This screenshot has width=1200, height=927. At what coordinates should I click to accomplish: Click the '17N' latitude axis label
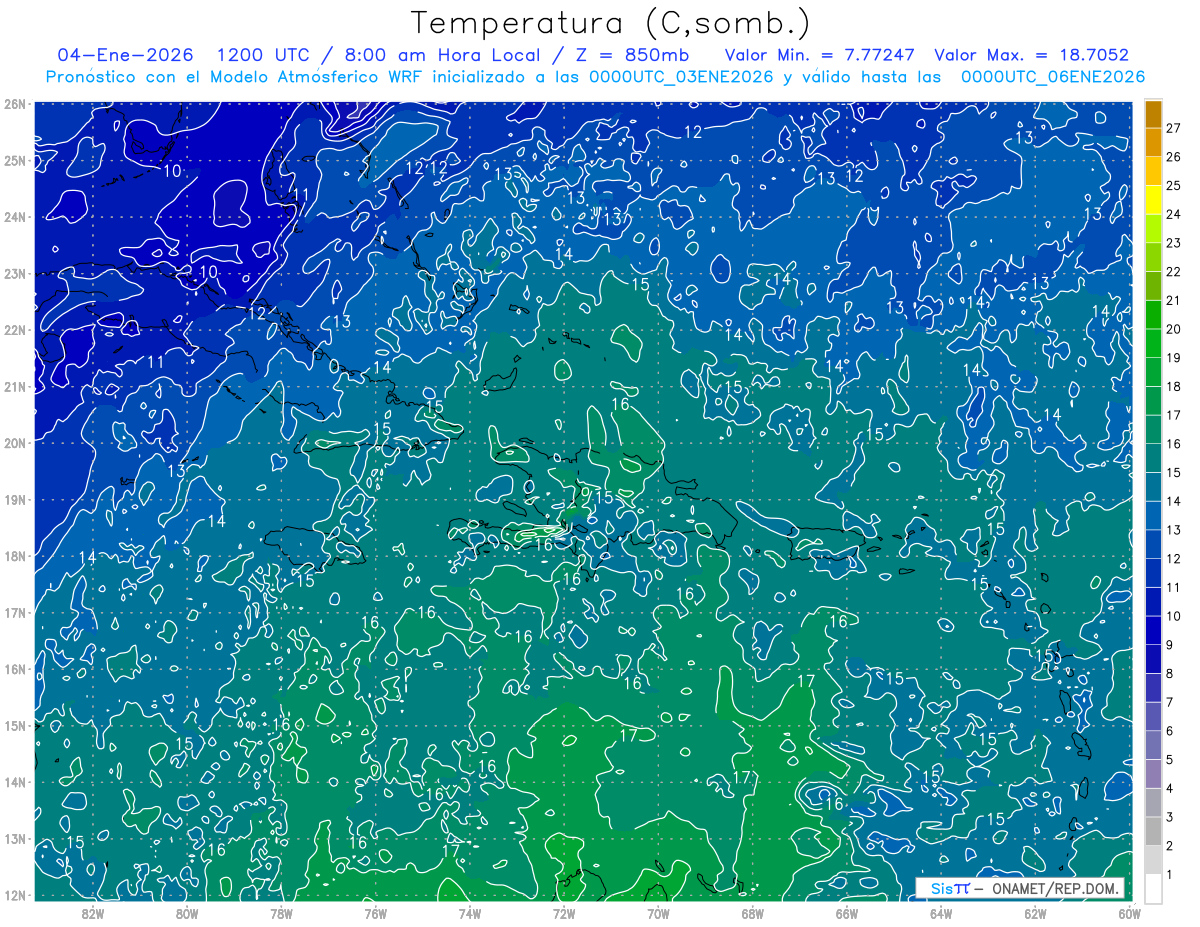[x=14, y=612]
